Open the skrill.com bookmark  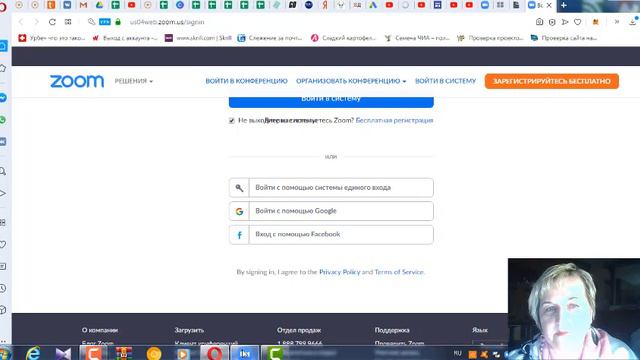pos(198,38)
